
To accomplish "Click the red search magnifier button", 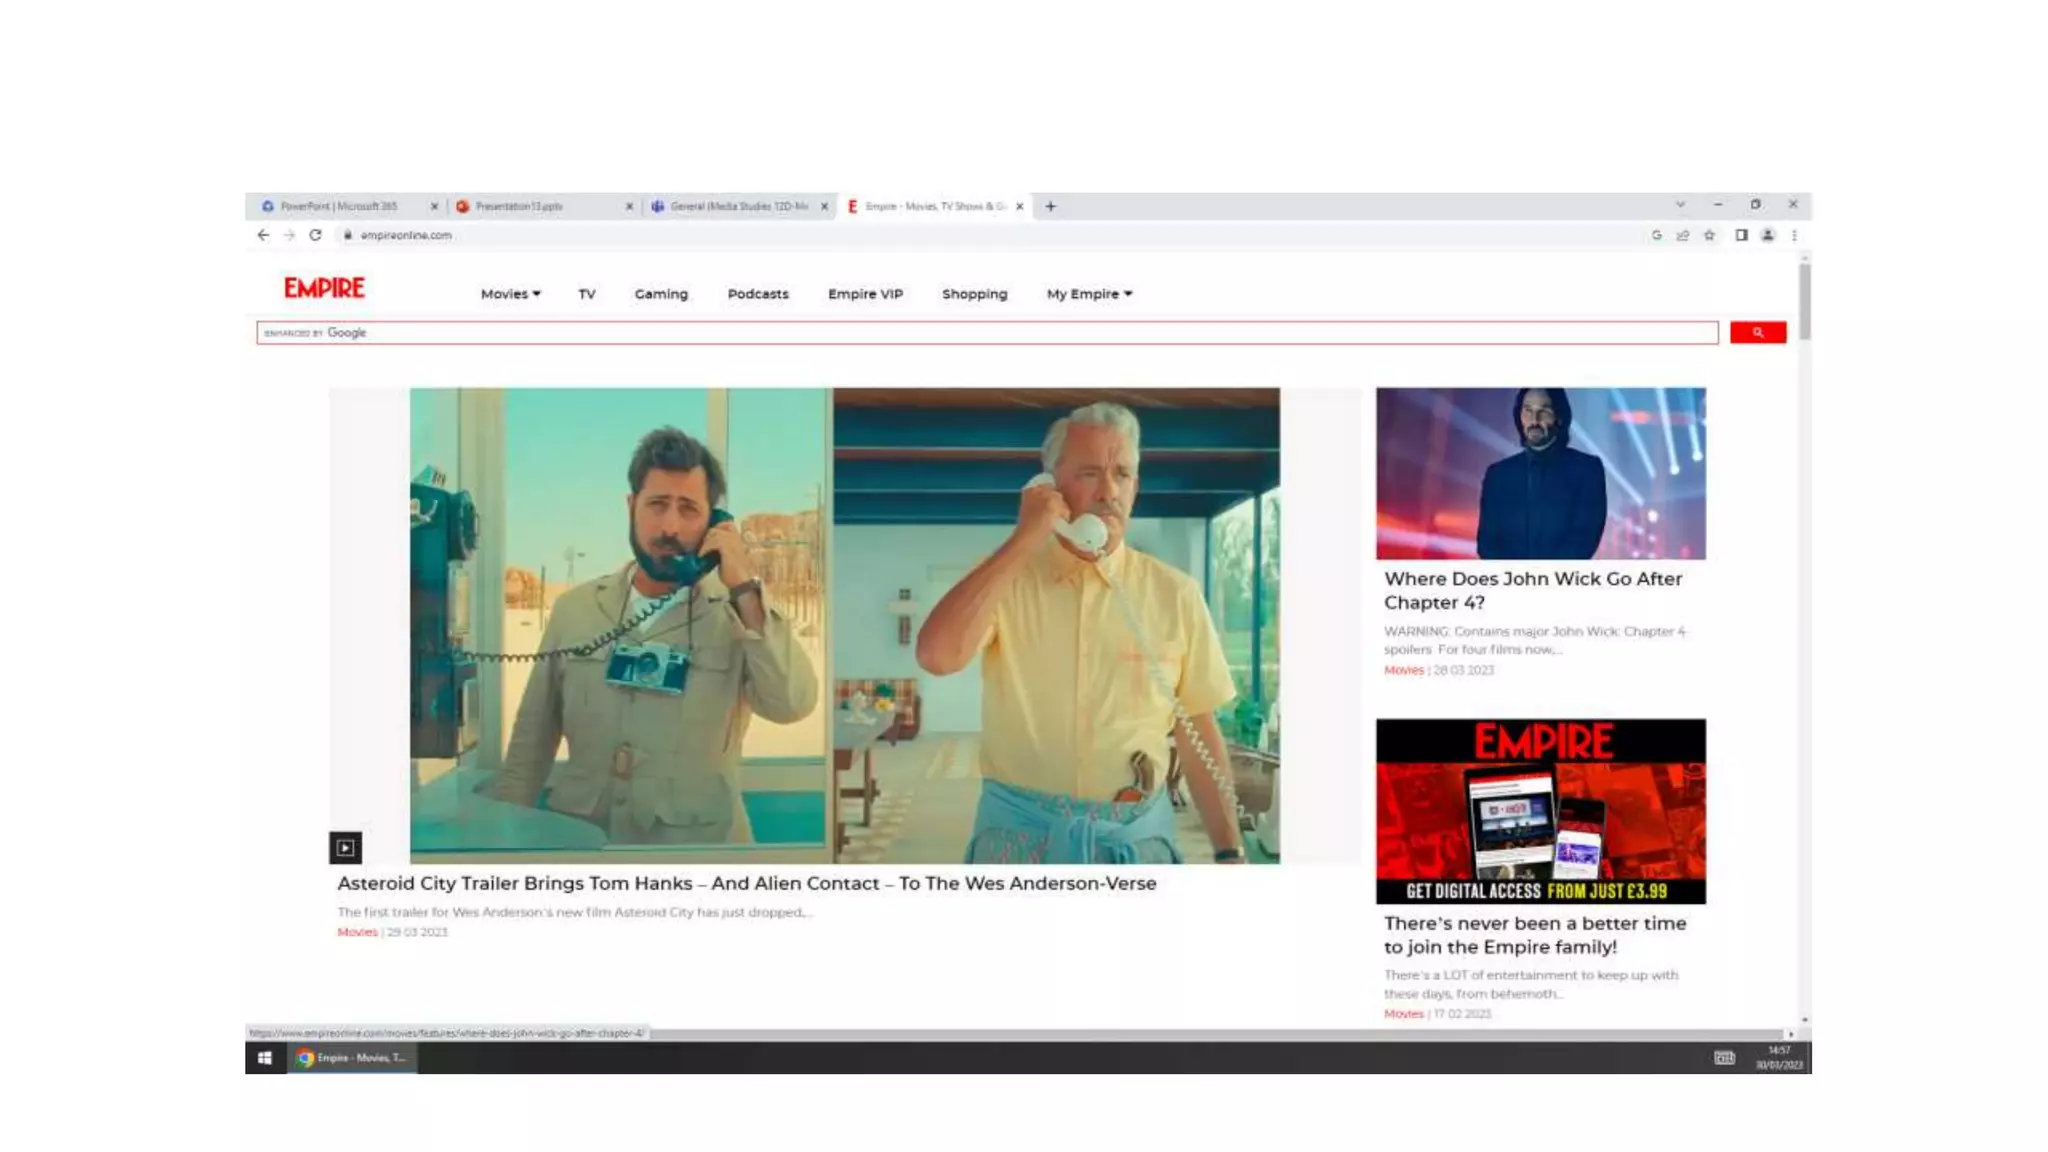I will (x=1757, y=333).
